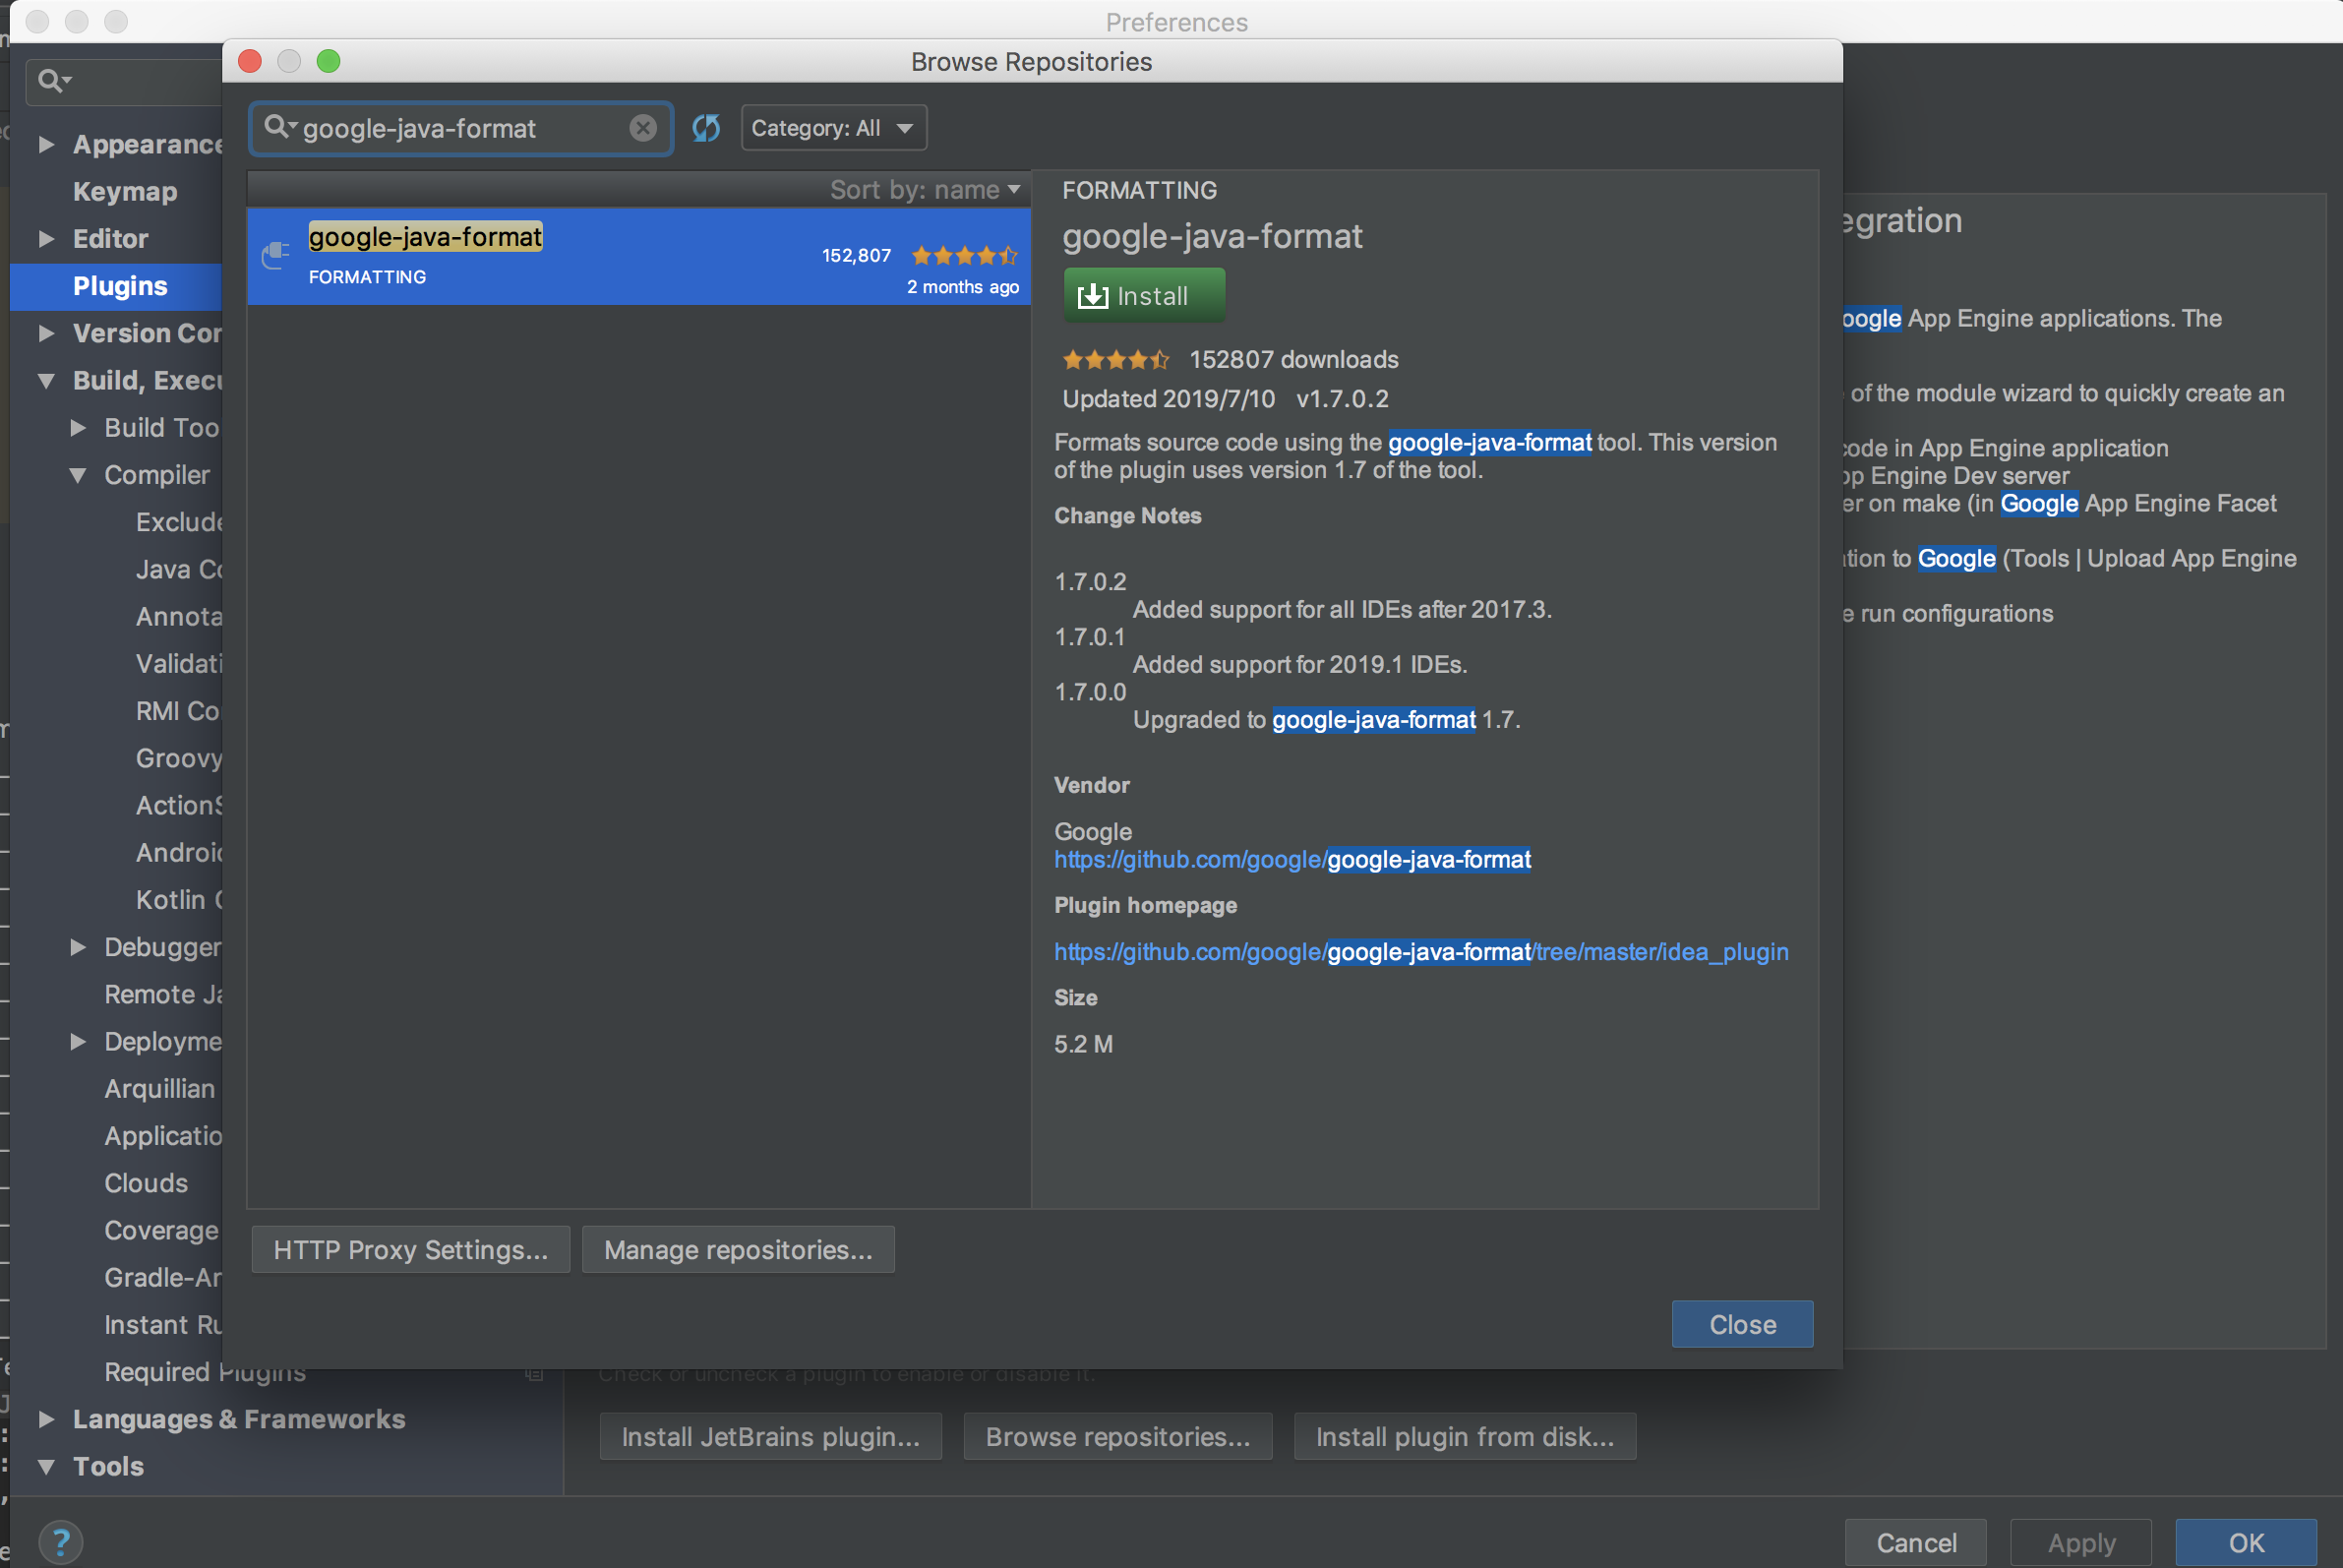Select Android Compilers tree item

click(178, 852)
